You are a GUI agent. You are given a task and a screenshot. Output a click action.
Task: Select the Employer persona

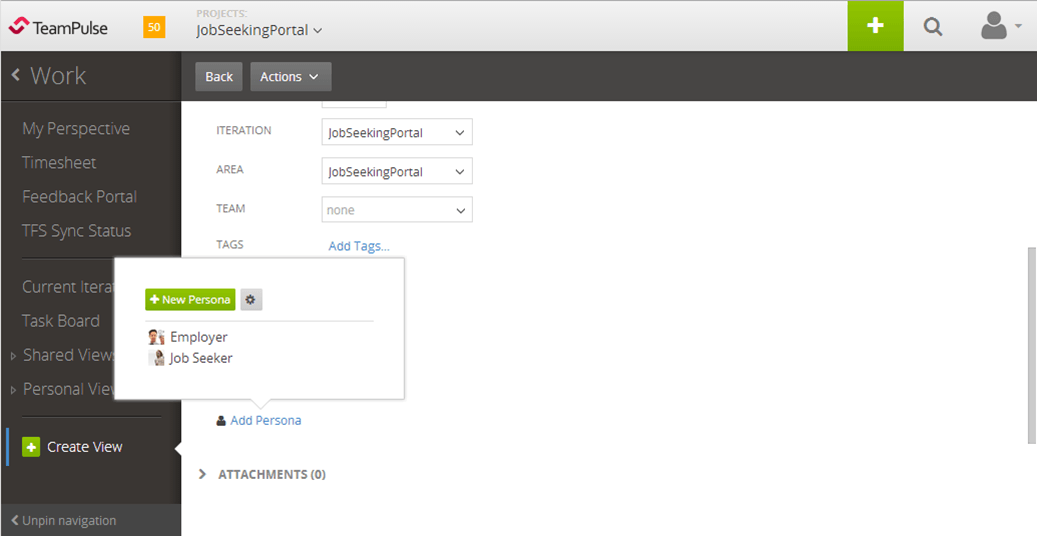(x=198, y=337)
